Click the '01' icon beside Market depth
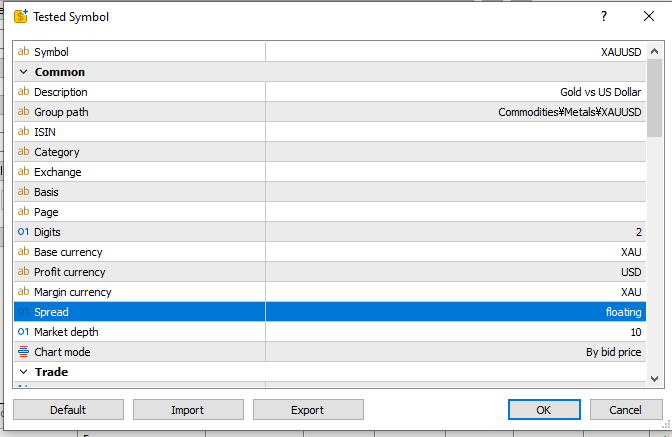 coord(24,332)
